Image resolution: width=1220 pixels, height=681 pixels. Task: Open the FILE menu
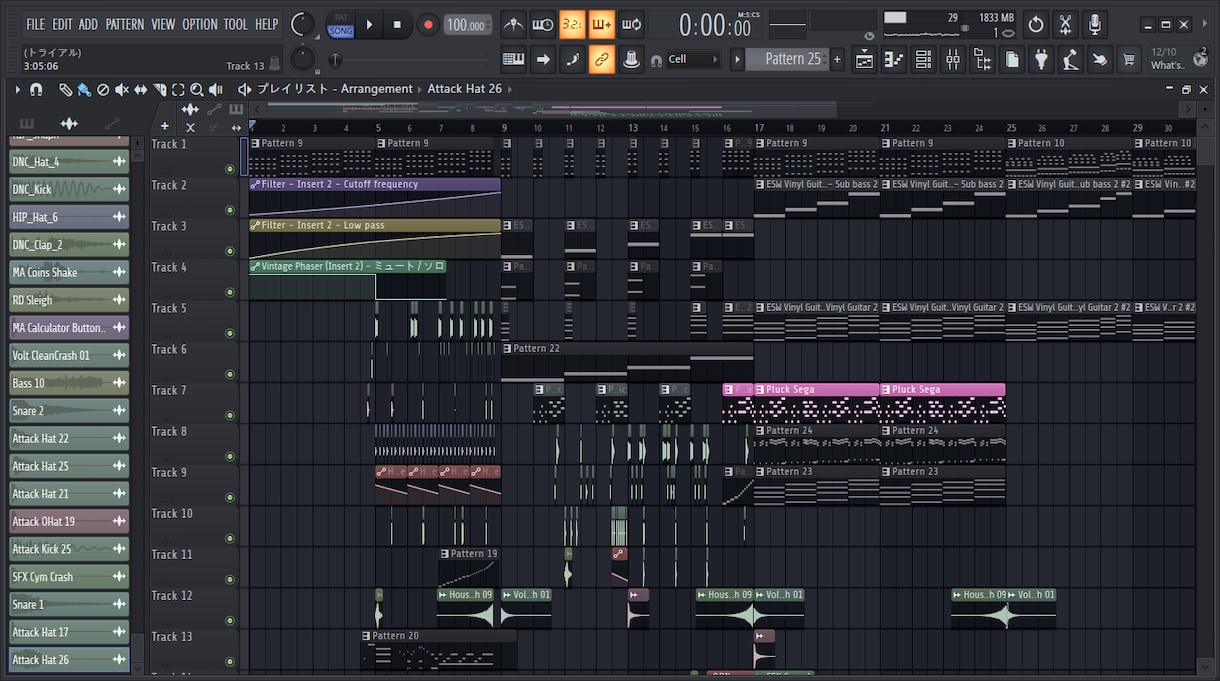(x=35, y=24)
